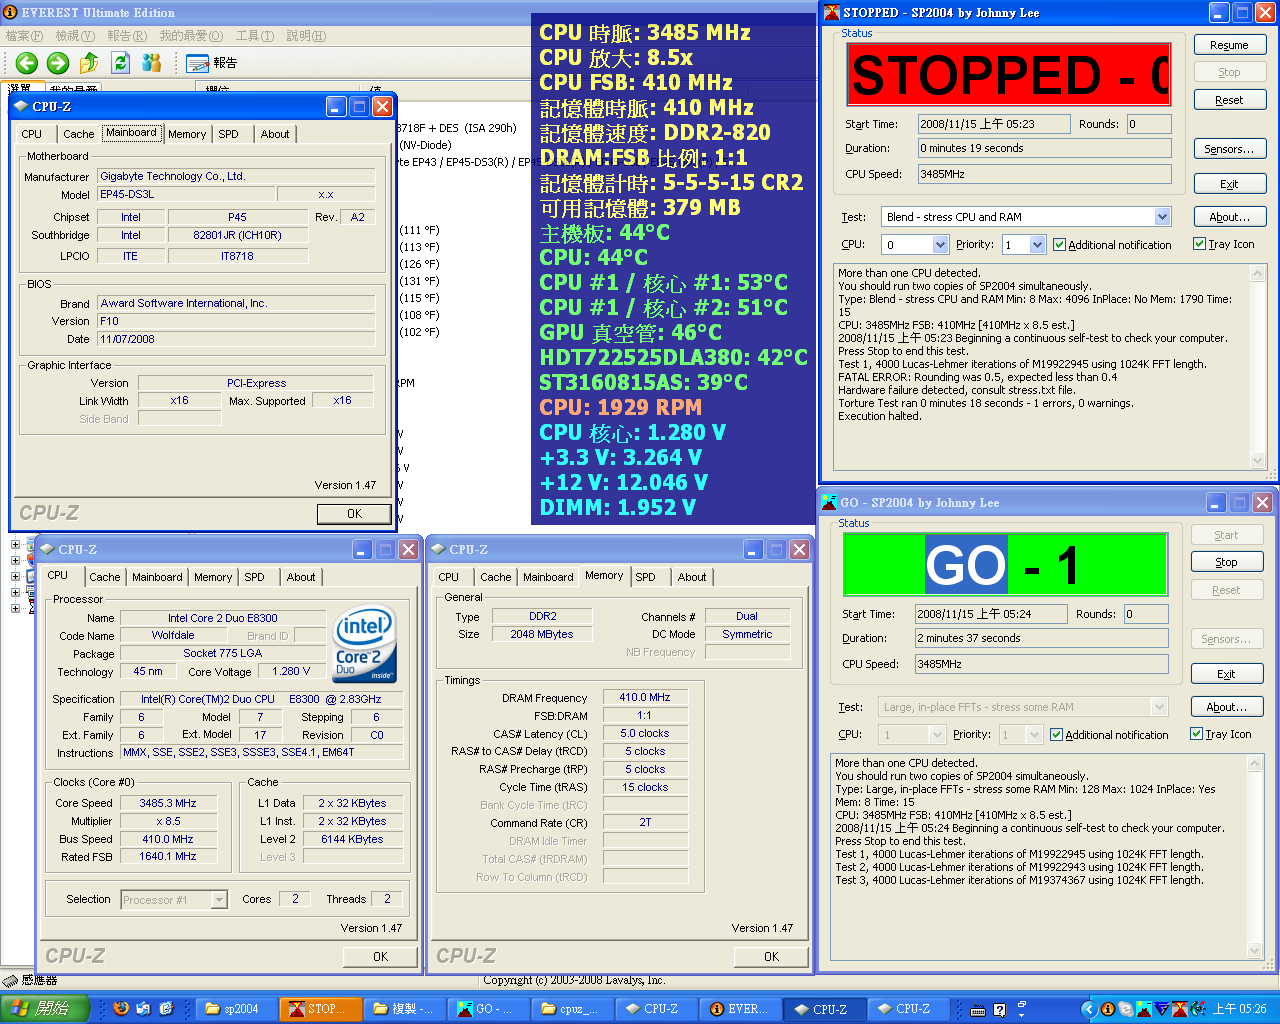The image size is (1280, 1024).
Task: Click the Rounds field in GO SP2004 window
Action: (x=1146, y=614)
